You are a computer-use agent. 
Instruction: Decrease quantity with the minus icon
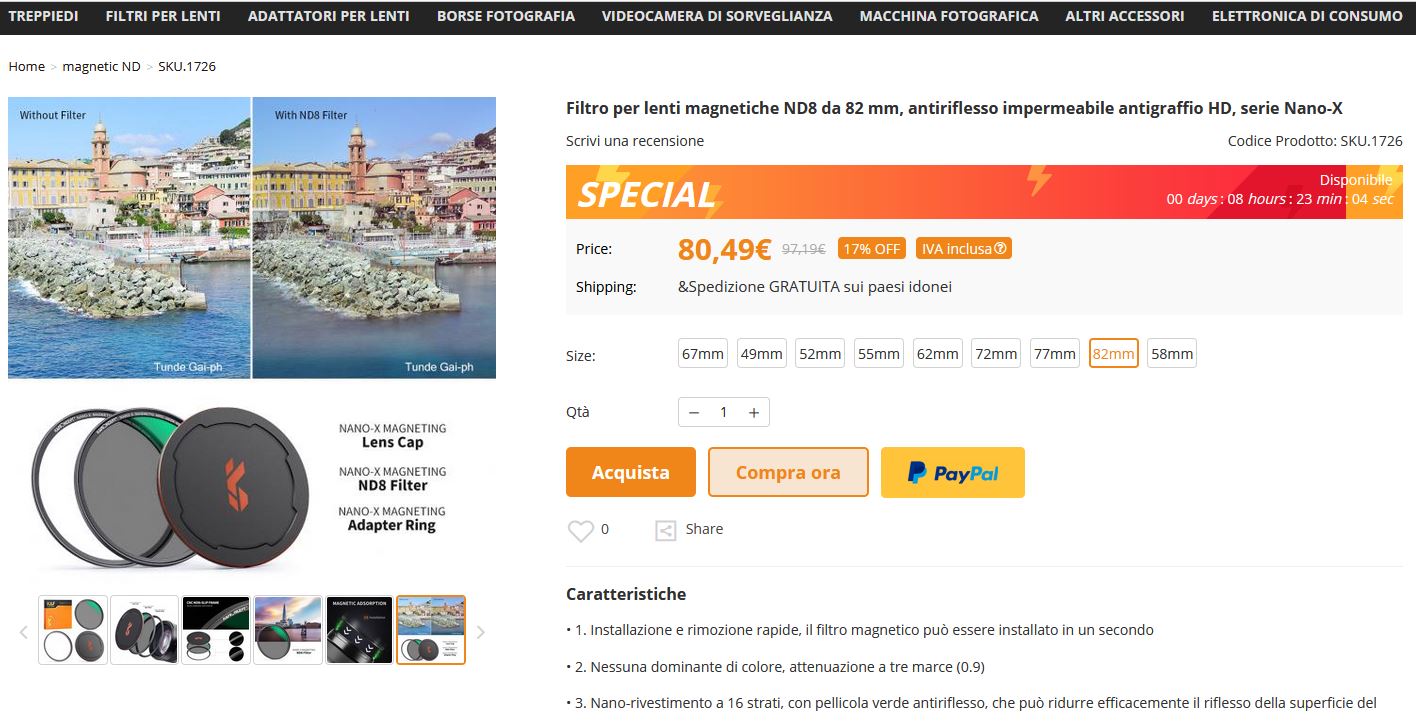694,412
